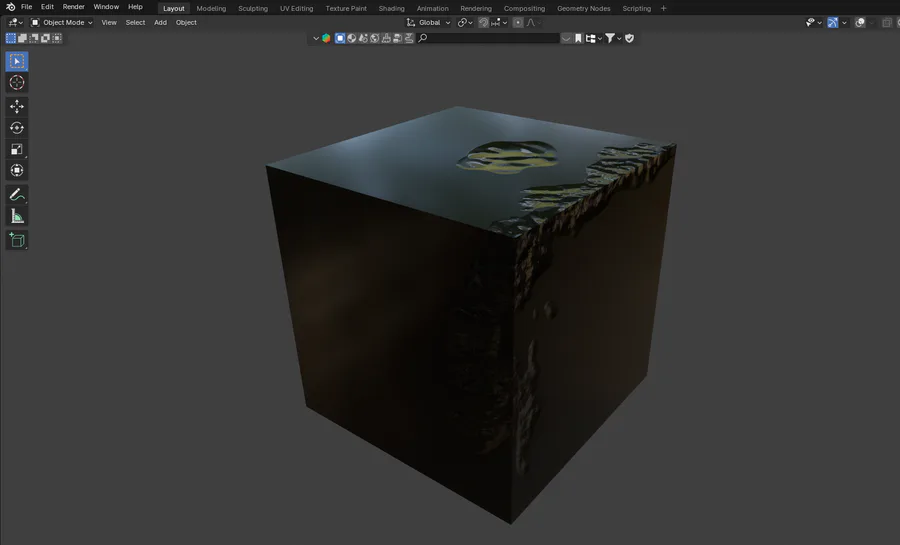Activate the 3D Cursor tool
Screen dimensions: 900x545
tap(17, 83)
